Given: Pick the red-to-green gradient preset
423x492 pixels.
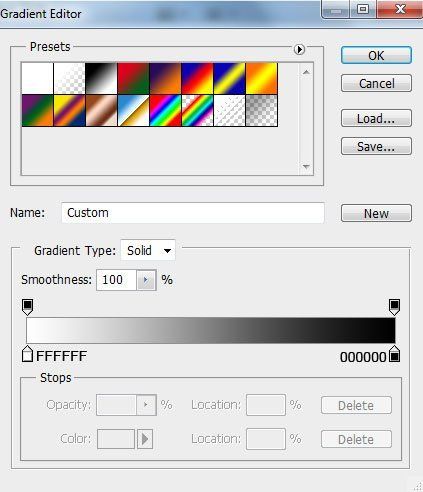Looking at the screenshot, I should [x=133, y=78].
